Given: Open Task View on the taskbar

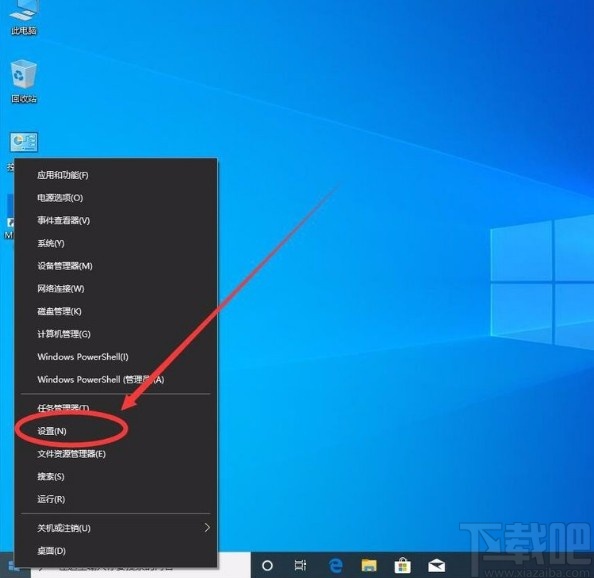Looking at the screenshot, I should [300, 566].
